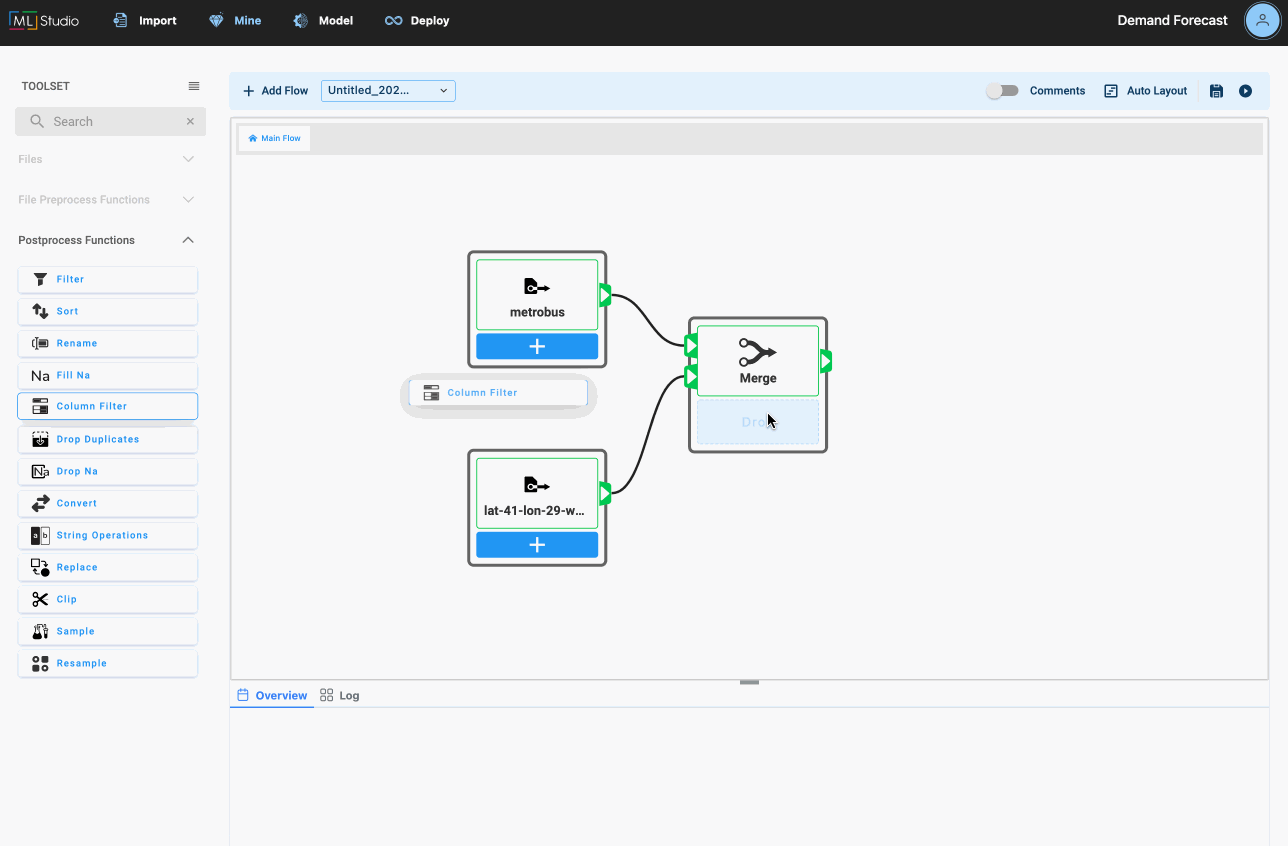The image size is (1288, 846).
Task: Select the Rename tool icon
Action: (40, 343)
